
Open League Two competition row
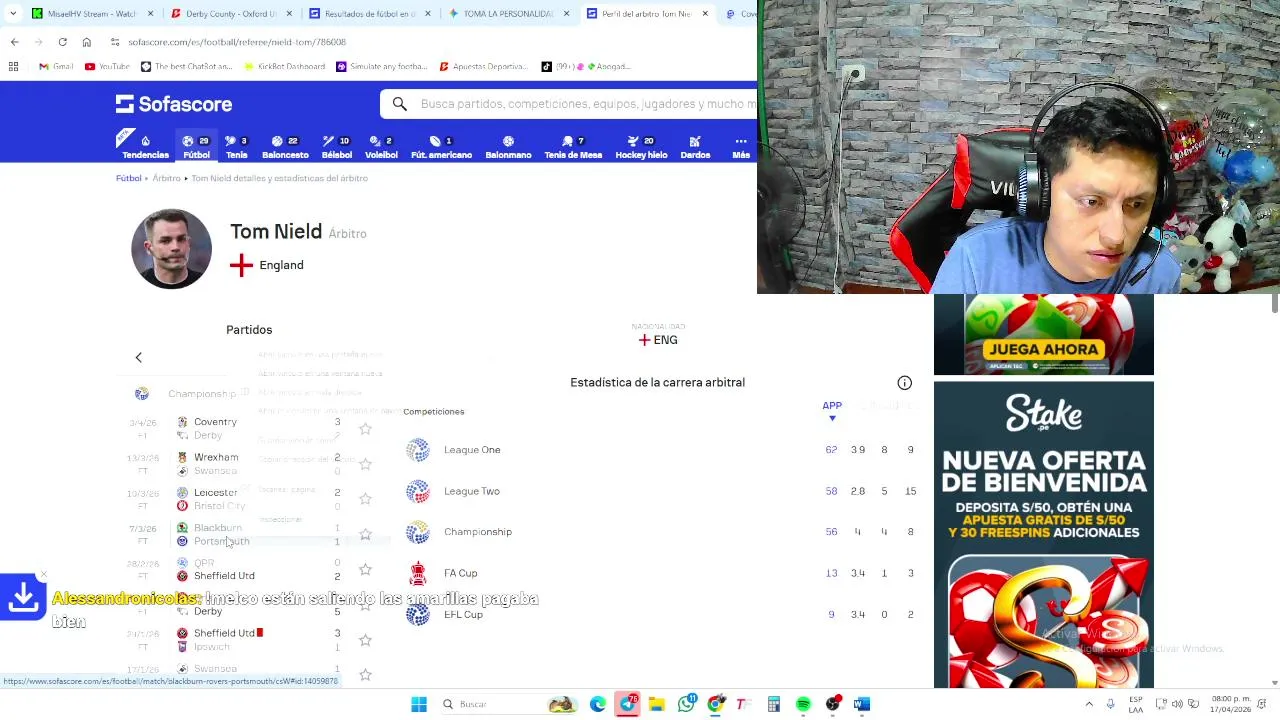pos(660,491)
